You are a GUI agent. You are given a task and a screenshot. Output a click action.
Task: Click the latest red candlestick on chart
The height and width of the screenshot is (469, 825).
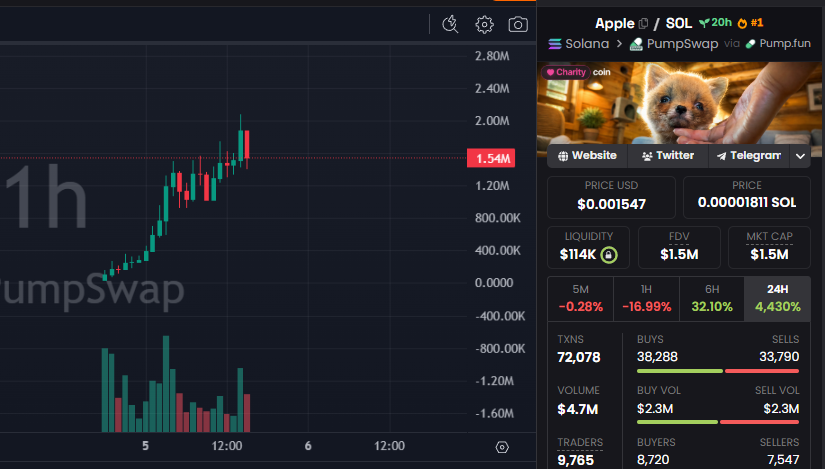pyautogui.click(x=247, y=144)
